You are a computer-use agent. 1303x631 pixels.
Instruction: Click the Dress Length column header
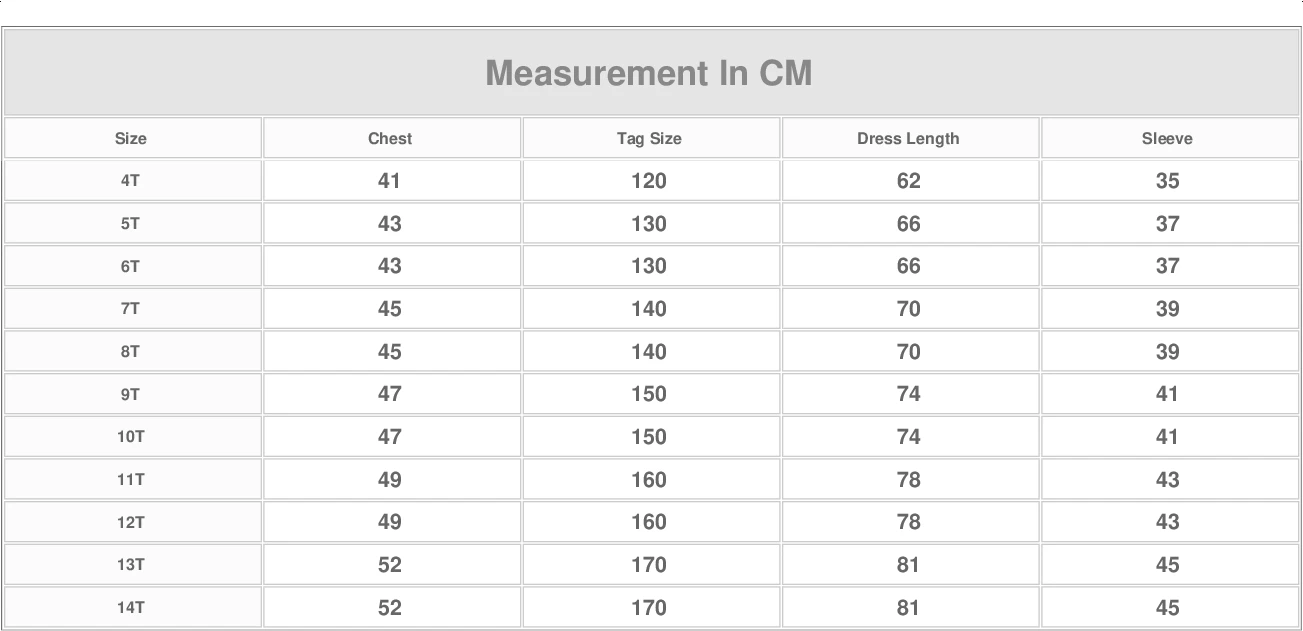click(x=908, y=139)
